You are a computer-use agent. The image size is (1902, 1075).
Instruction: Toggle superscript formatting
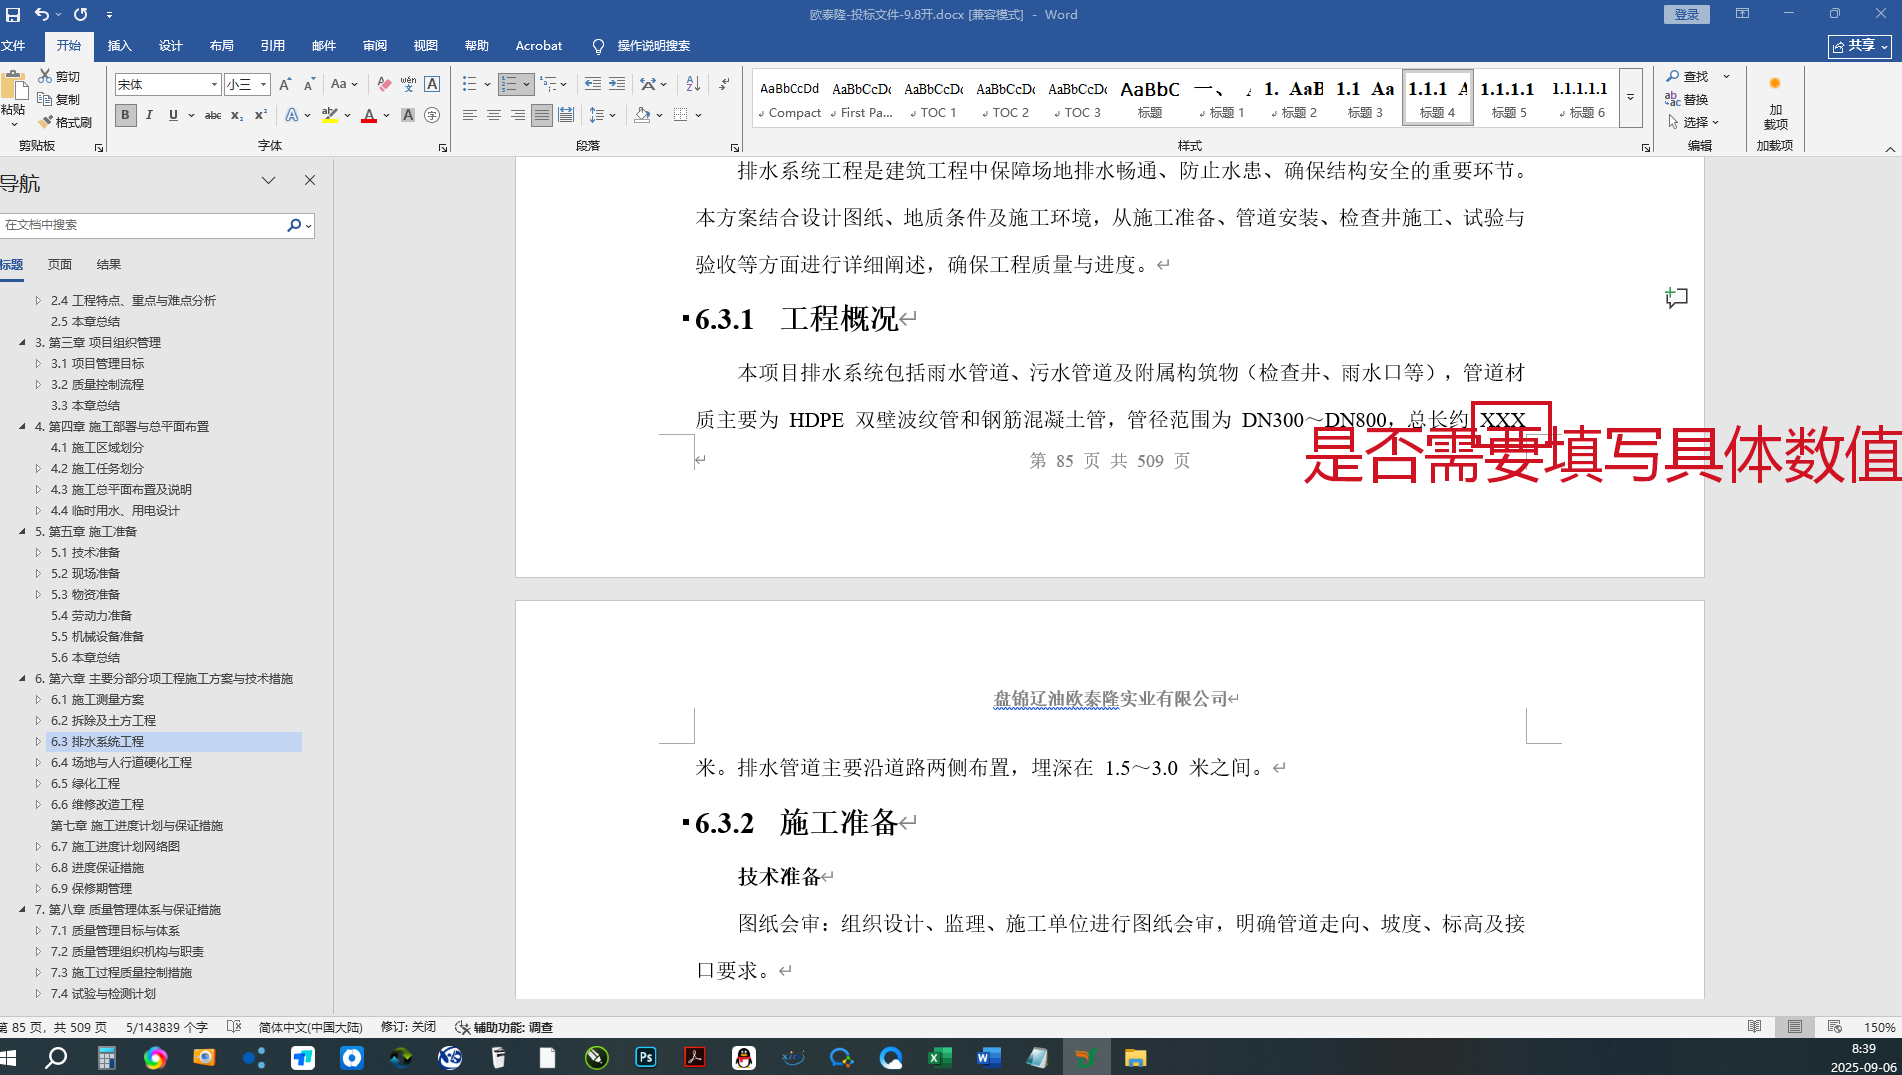pyautogui.click(x=261, y=115)
